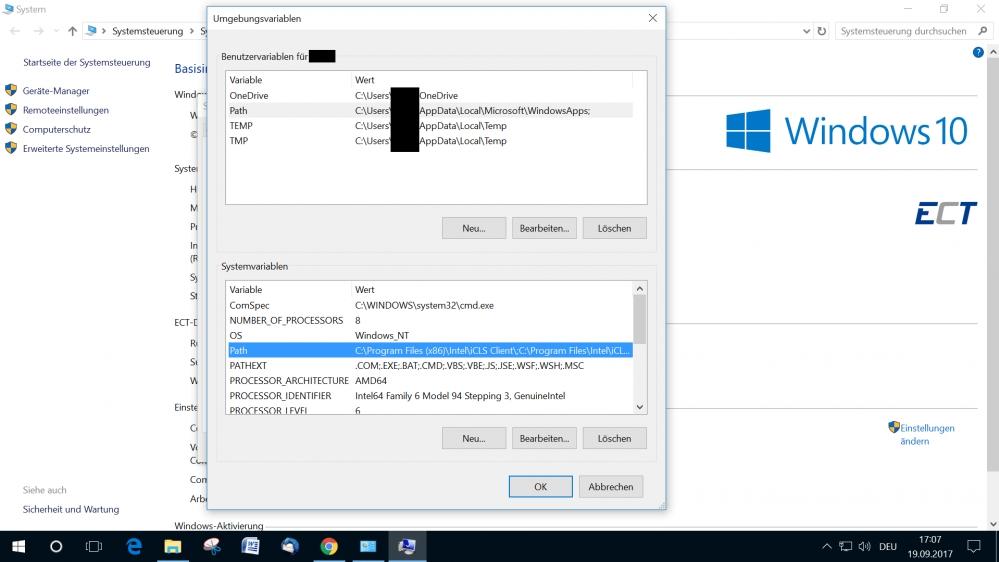Click the volume speaker icon in tray
The height and width of the screenshot is (562, 999).
click(863, 547)
